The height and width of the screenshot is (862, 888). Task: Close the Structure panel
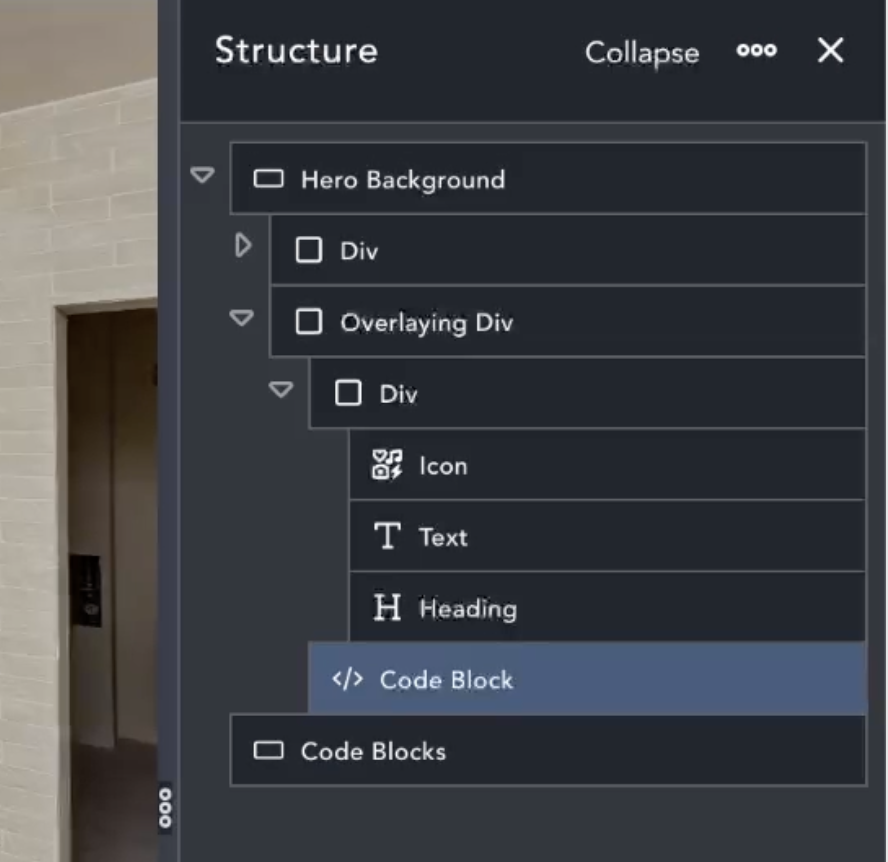click(830, 51)
